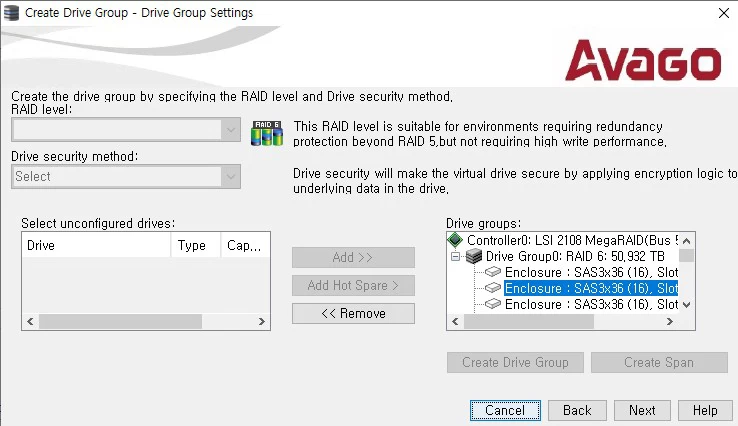Click the Add >> button
The width and height of the screenshot is (738, 426).
(x=353, y=257)
